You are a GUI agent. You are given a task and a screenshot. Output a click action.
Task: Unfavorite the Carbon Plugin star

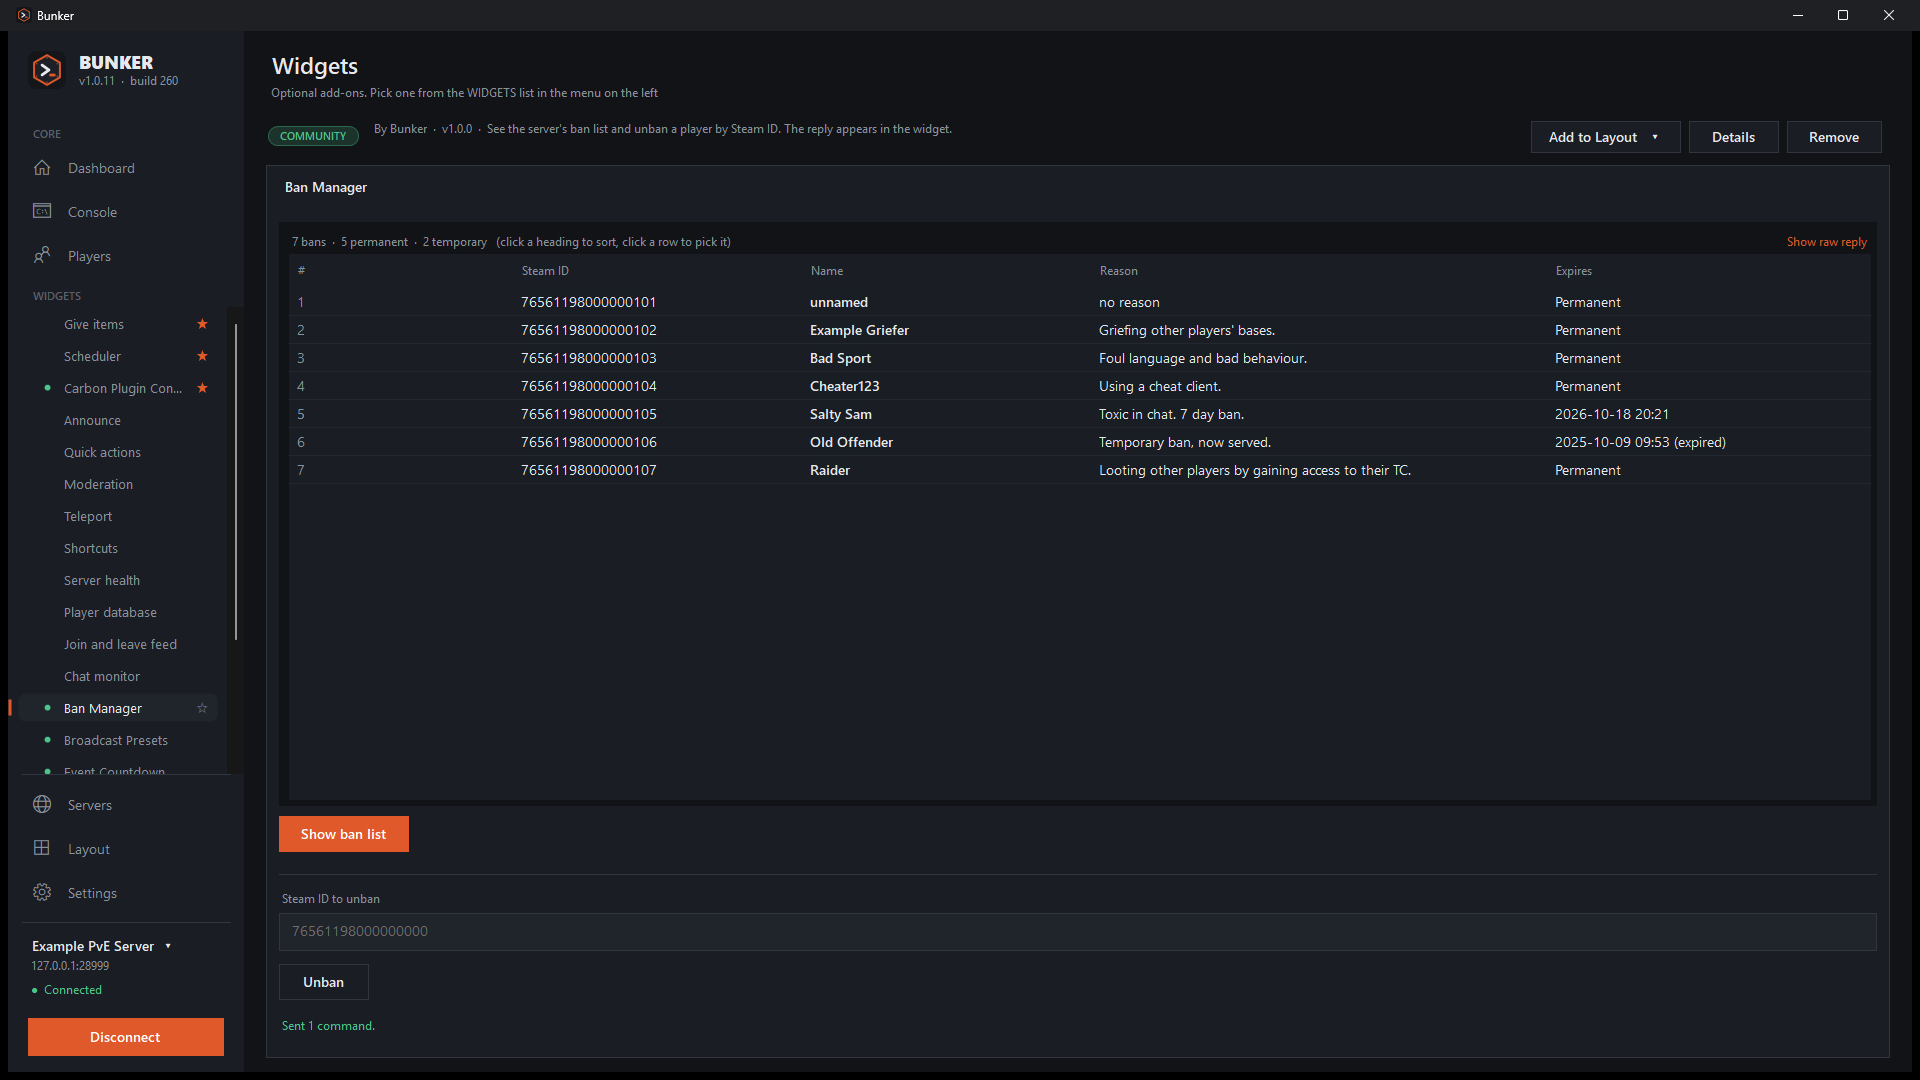click(202, 388)
